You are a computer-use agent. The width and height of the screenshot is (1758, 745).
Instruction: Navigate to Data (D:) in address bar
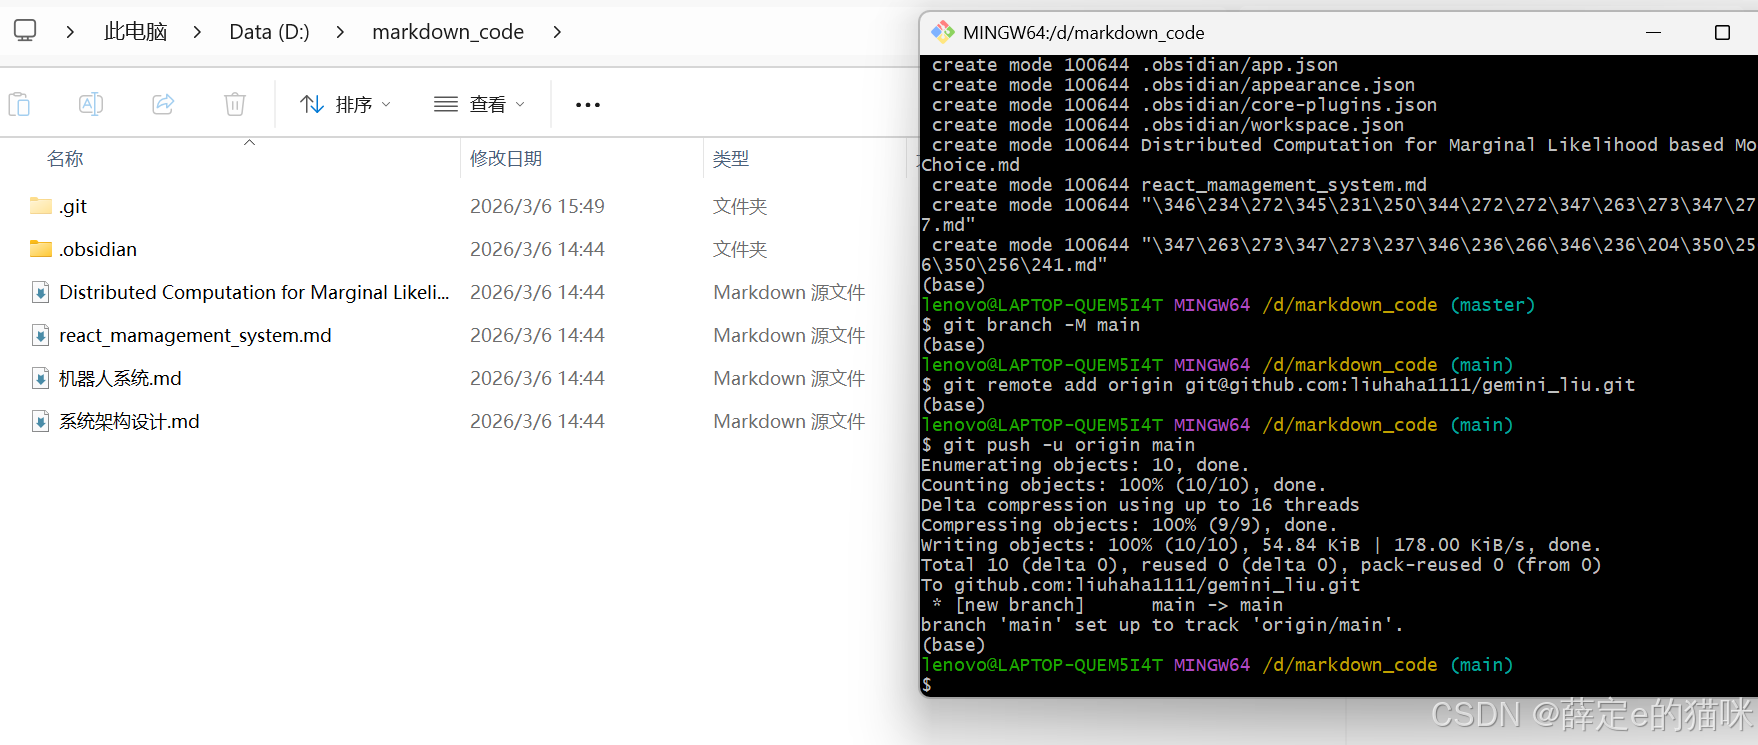pyautogui.click(x=269, y=32)
